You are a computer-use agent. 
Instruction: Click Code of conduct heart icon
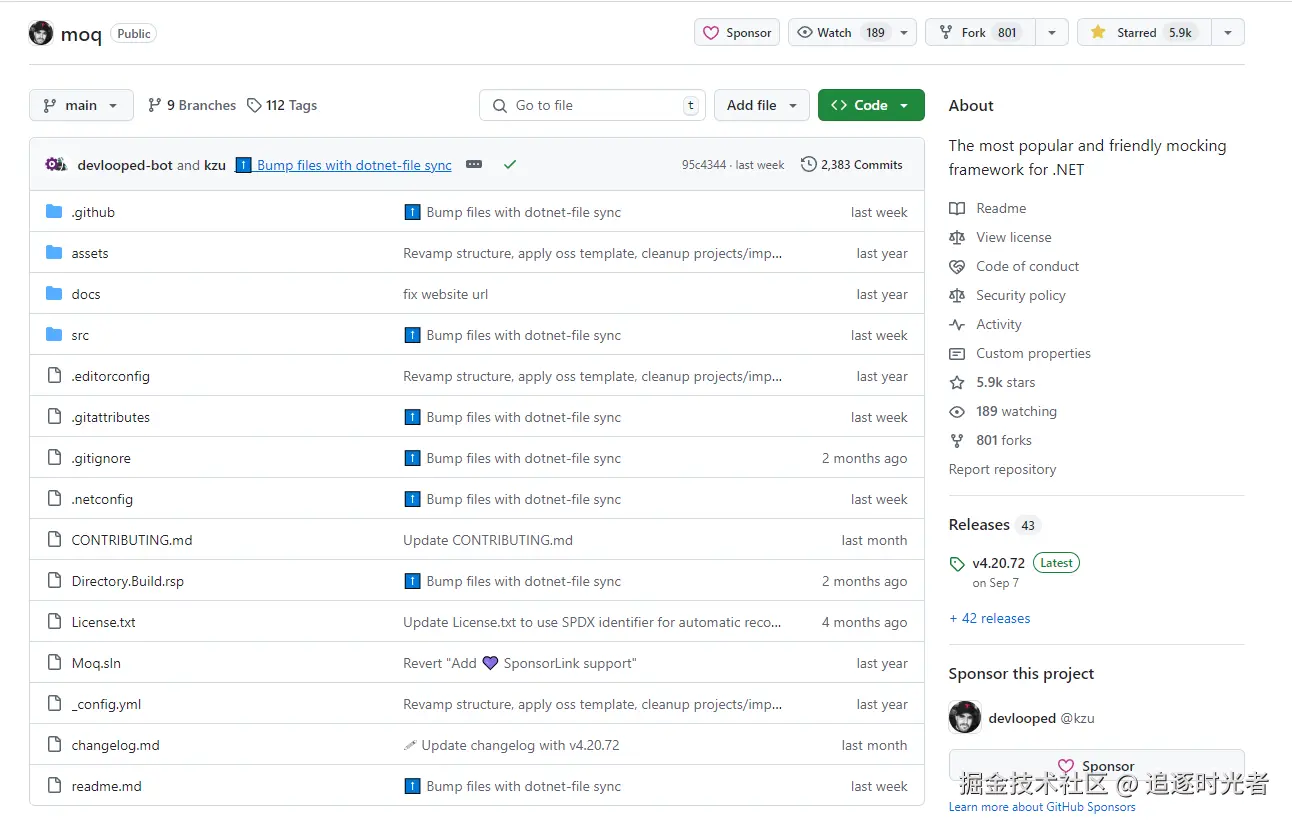coord(957,266)
